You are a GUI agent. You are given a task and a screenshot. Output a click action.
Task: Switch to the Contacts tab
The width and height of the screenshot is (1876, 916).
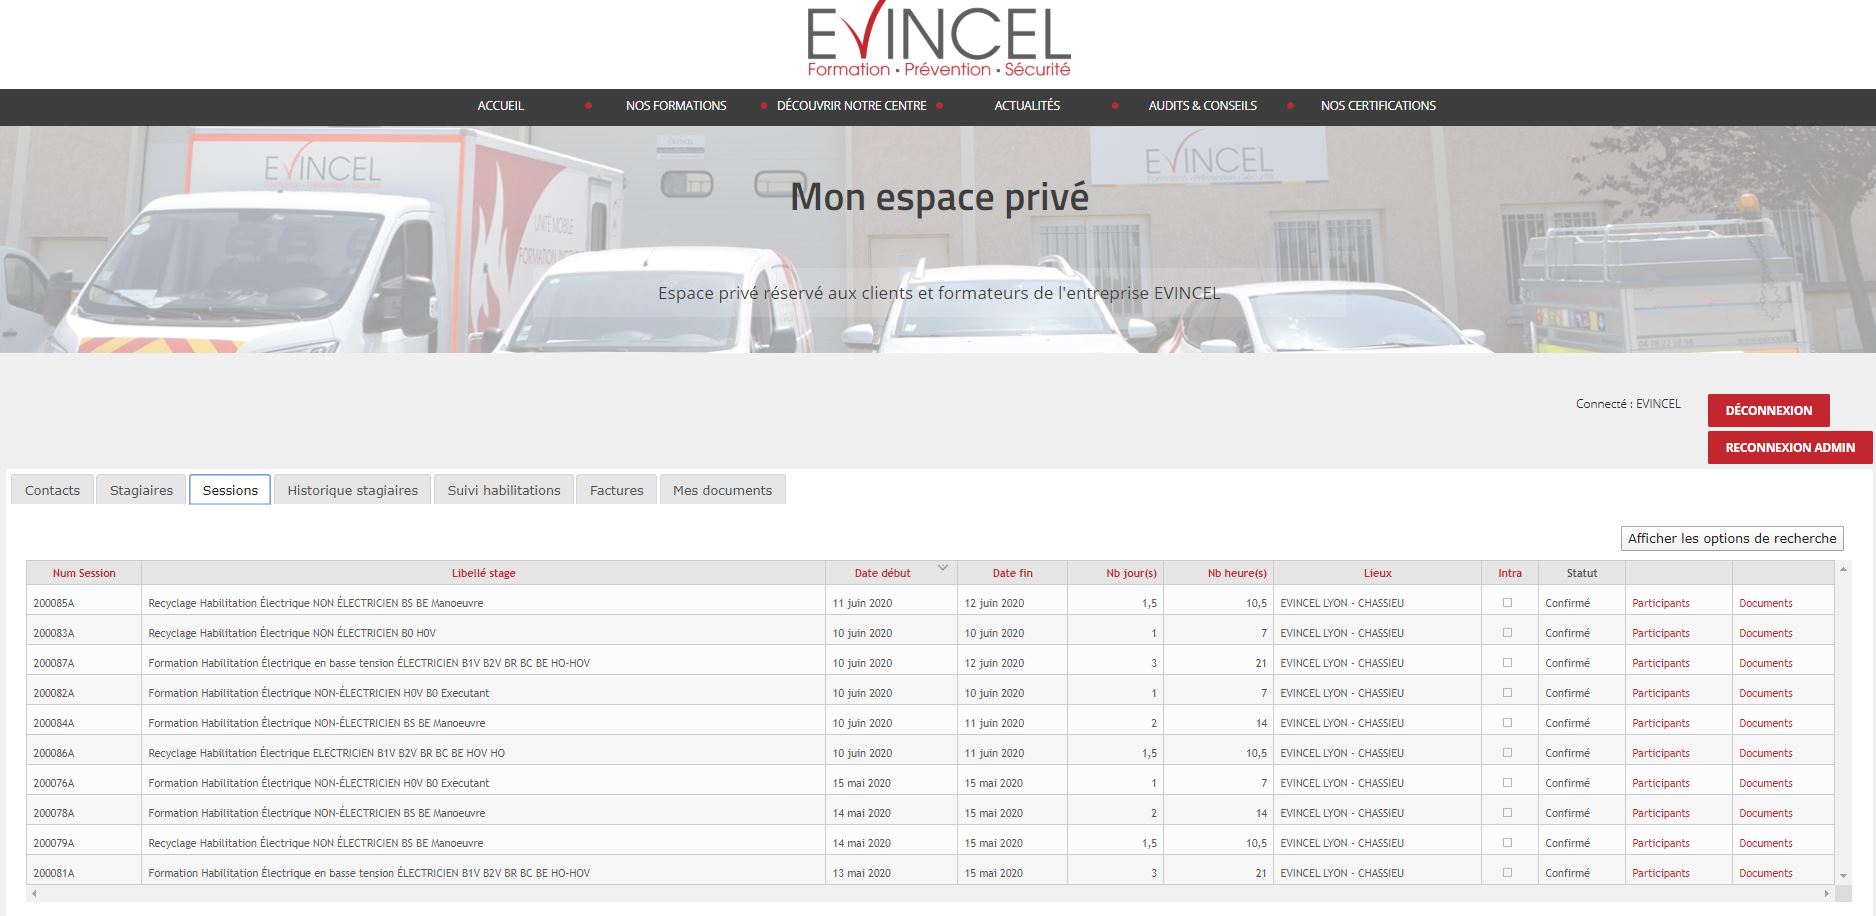click(52, 490)
